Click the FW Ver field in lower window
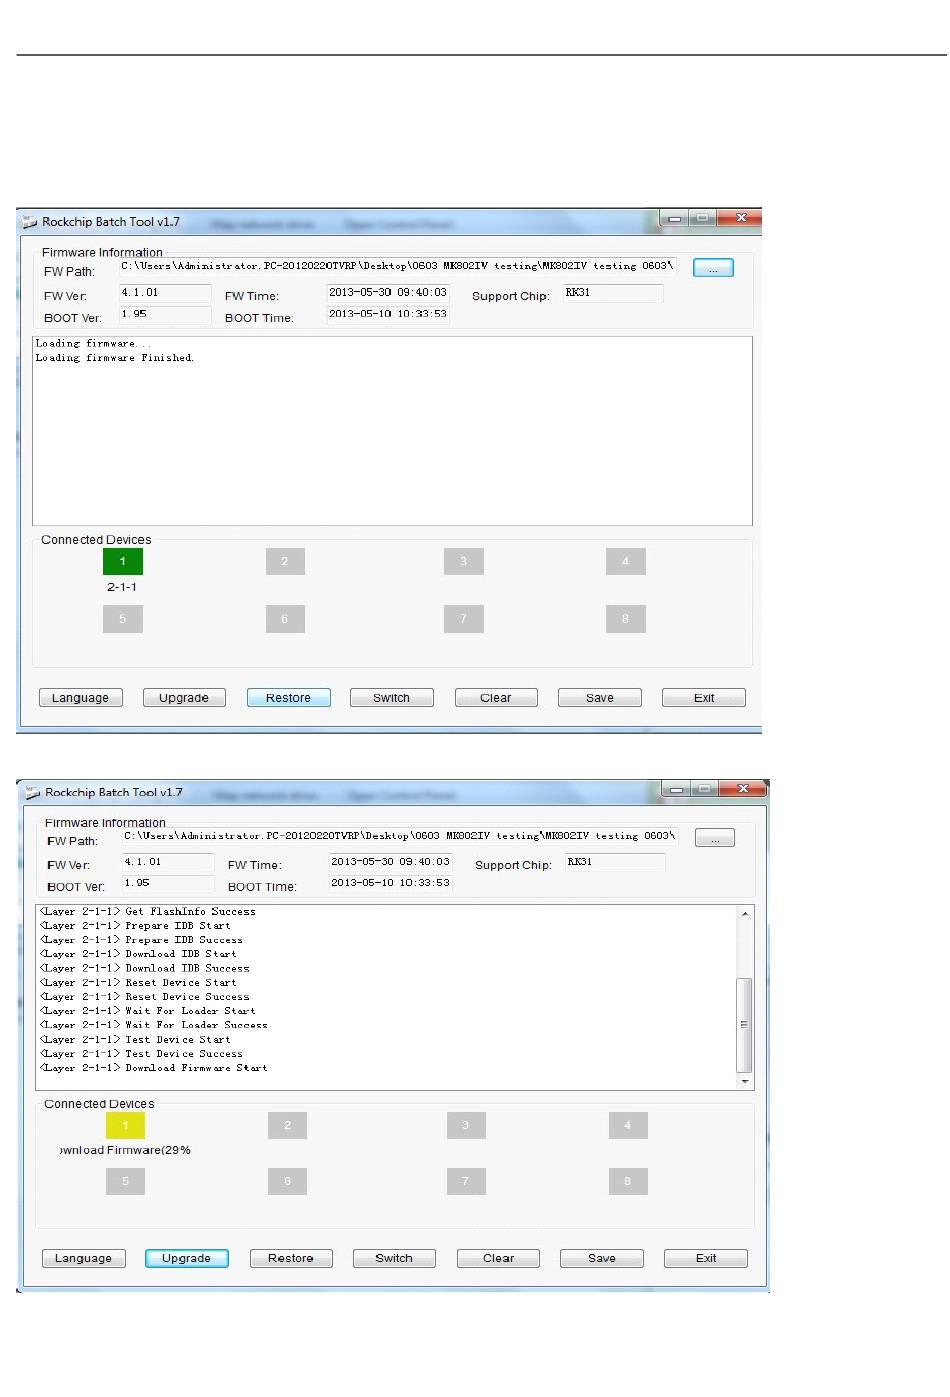Screen dimensions: 950x1397 168,862
